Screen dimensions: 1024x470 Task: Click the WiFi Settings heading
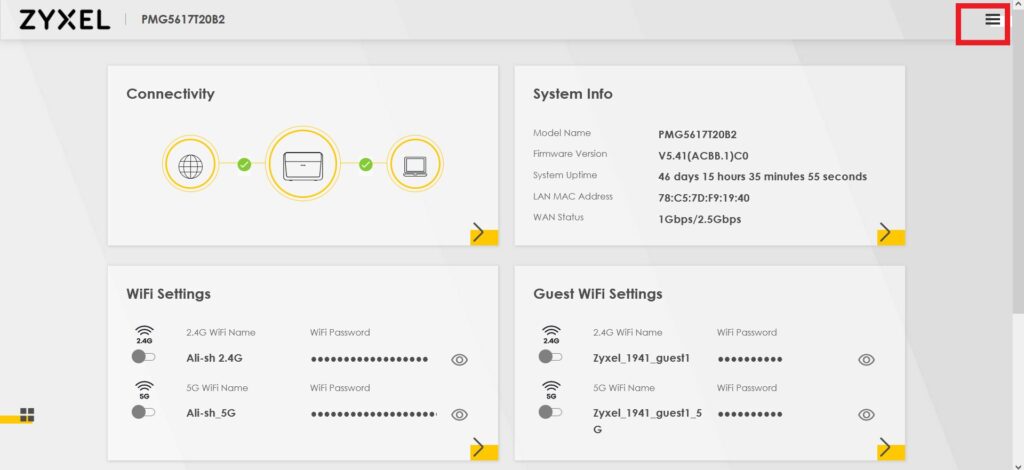(168, 294)
